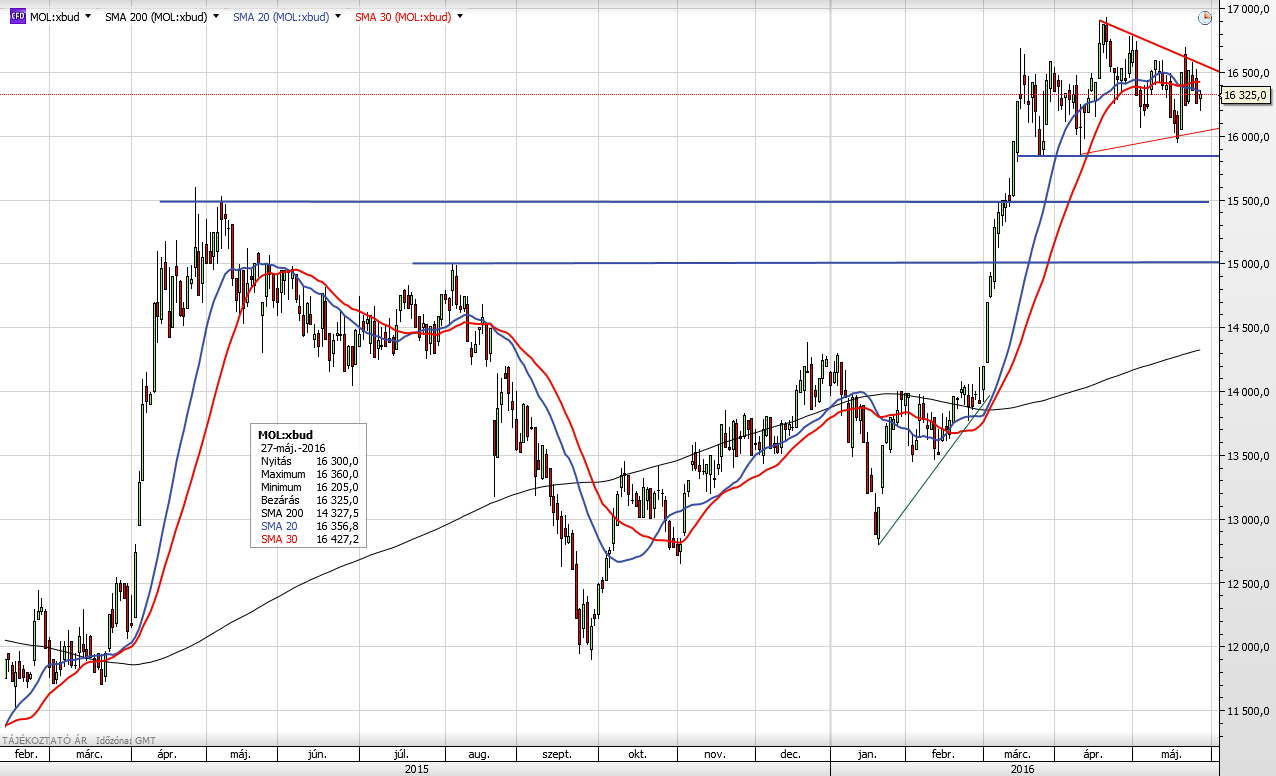Click the 16 500,0 price axis label
The image size is (1276, 776).
pos(1246,73)
